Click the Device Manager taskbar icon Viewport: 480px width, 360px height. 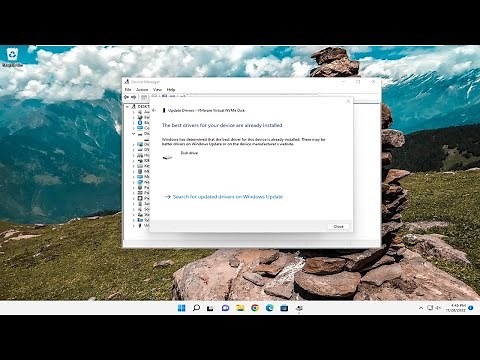point(299,308)
